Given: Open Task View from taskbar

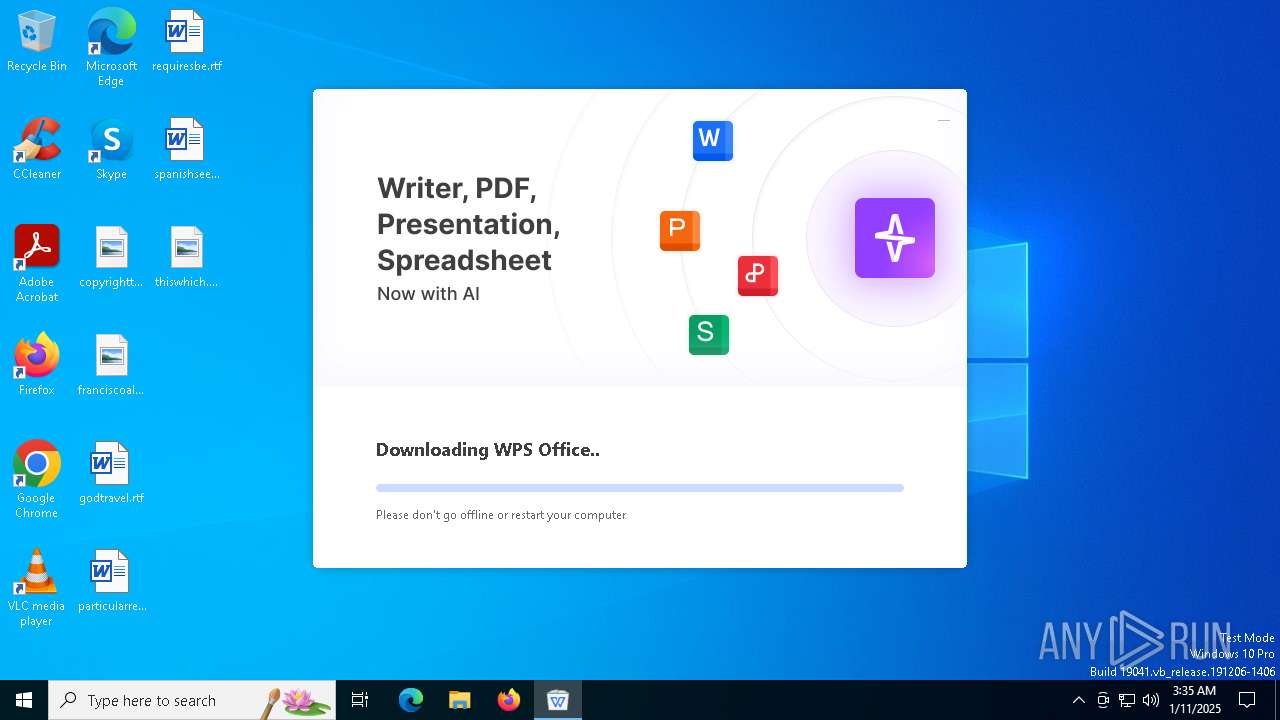Looking at the screenshot, I should [360, 700].
